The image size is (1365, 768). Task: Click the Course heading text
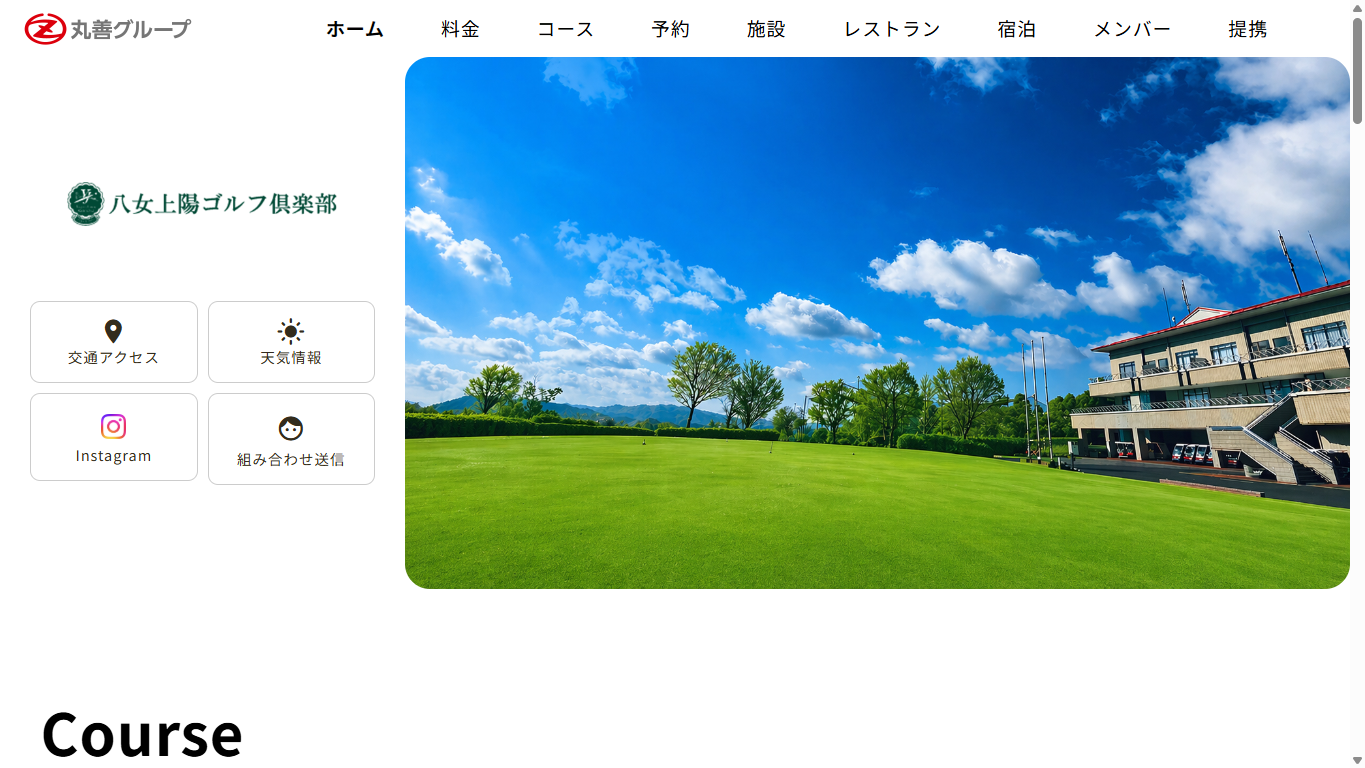pos(142,733)
